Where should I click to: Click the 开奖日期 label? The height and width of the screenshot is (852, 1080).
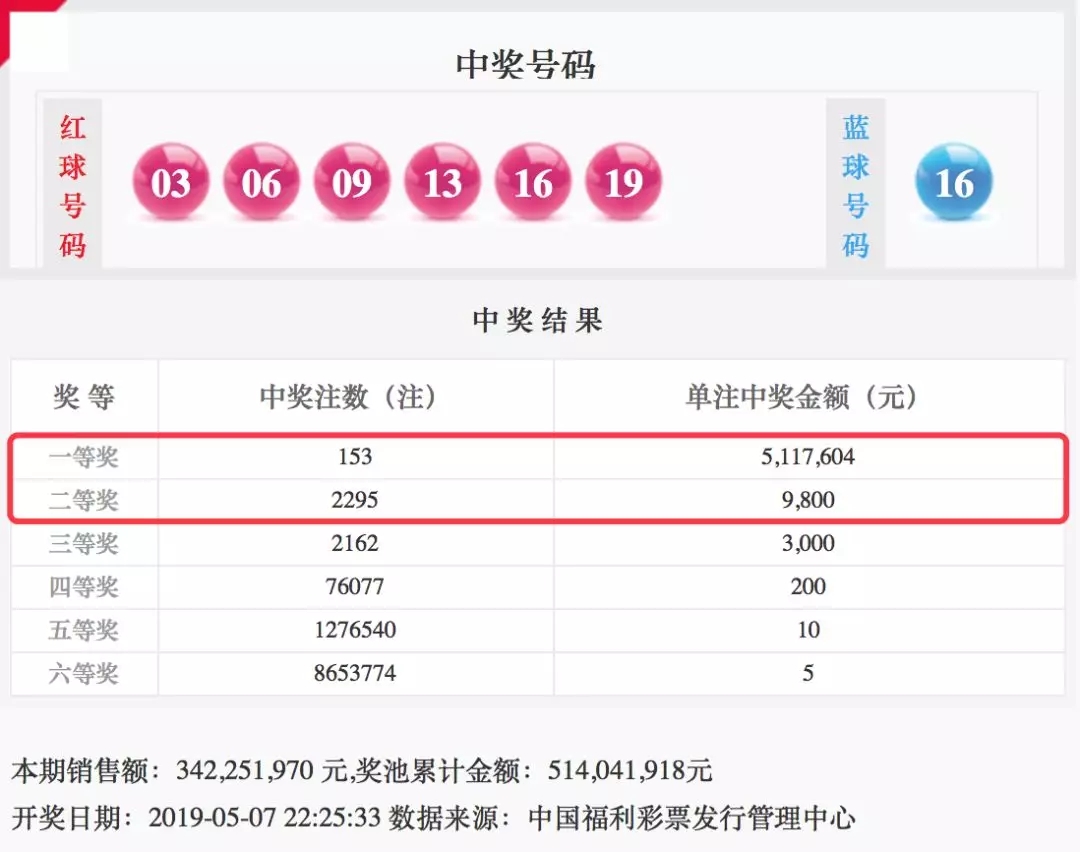coord(66,818)
